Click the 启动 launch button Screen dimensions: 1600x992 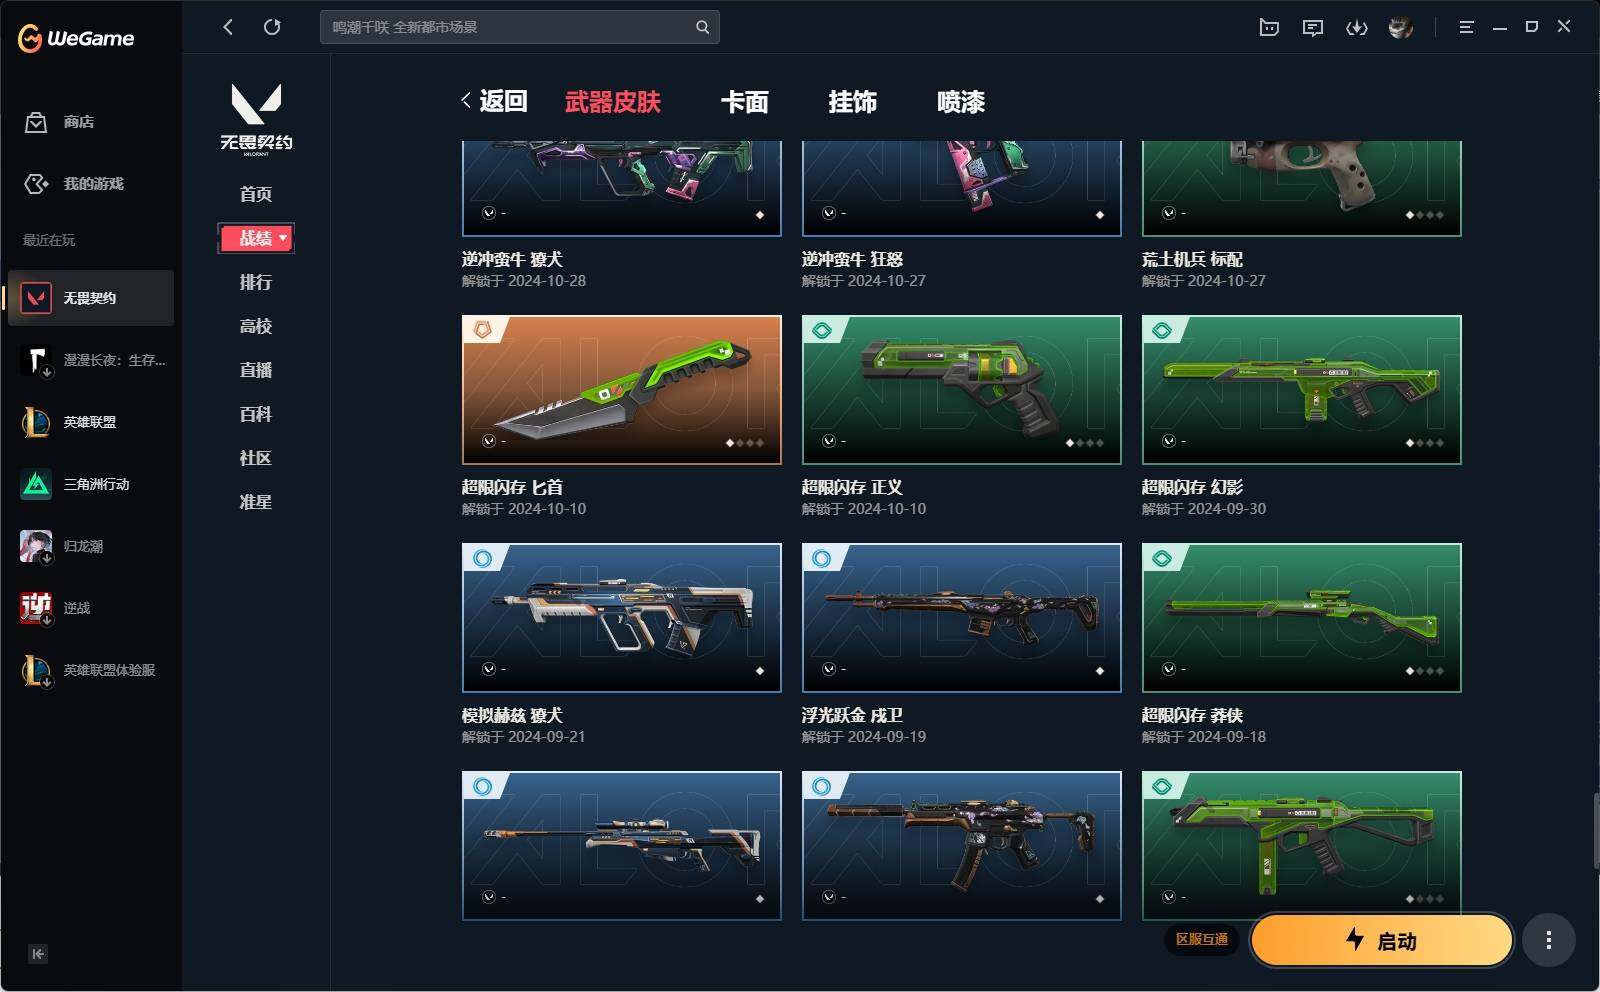[x=1382, y=940]
